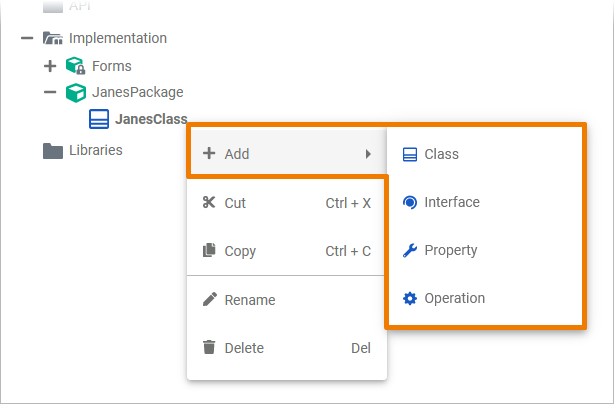
Task: Click the Interface circle icon
Action: (409, 202)
